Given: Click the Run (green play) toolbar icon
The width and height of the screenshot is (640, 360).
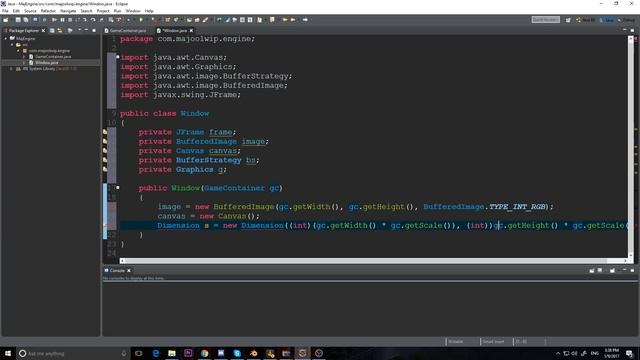Looking at the screenshot, I should [x=141, y=20].
